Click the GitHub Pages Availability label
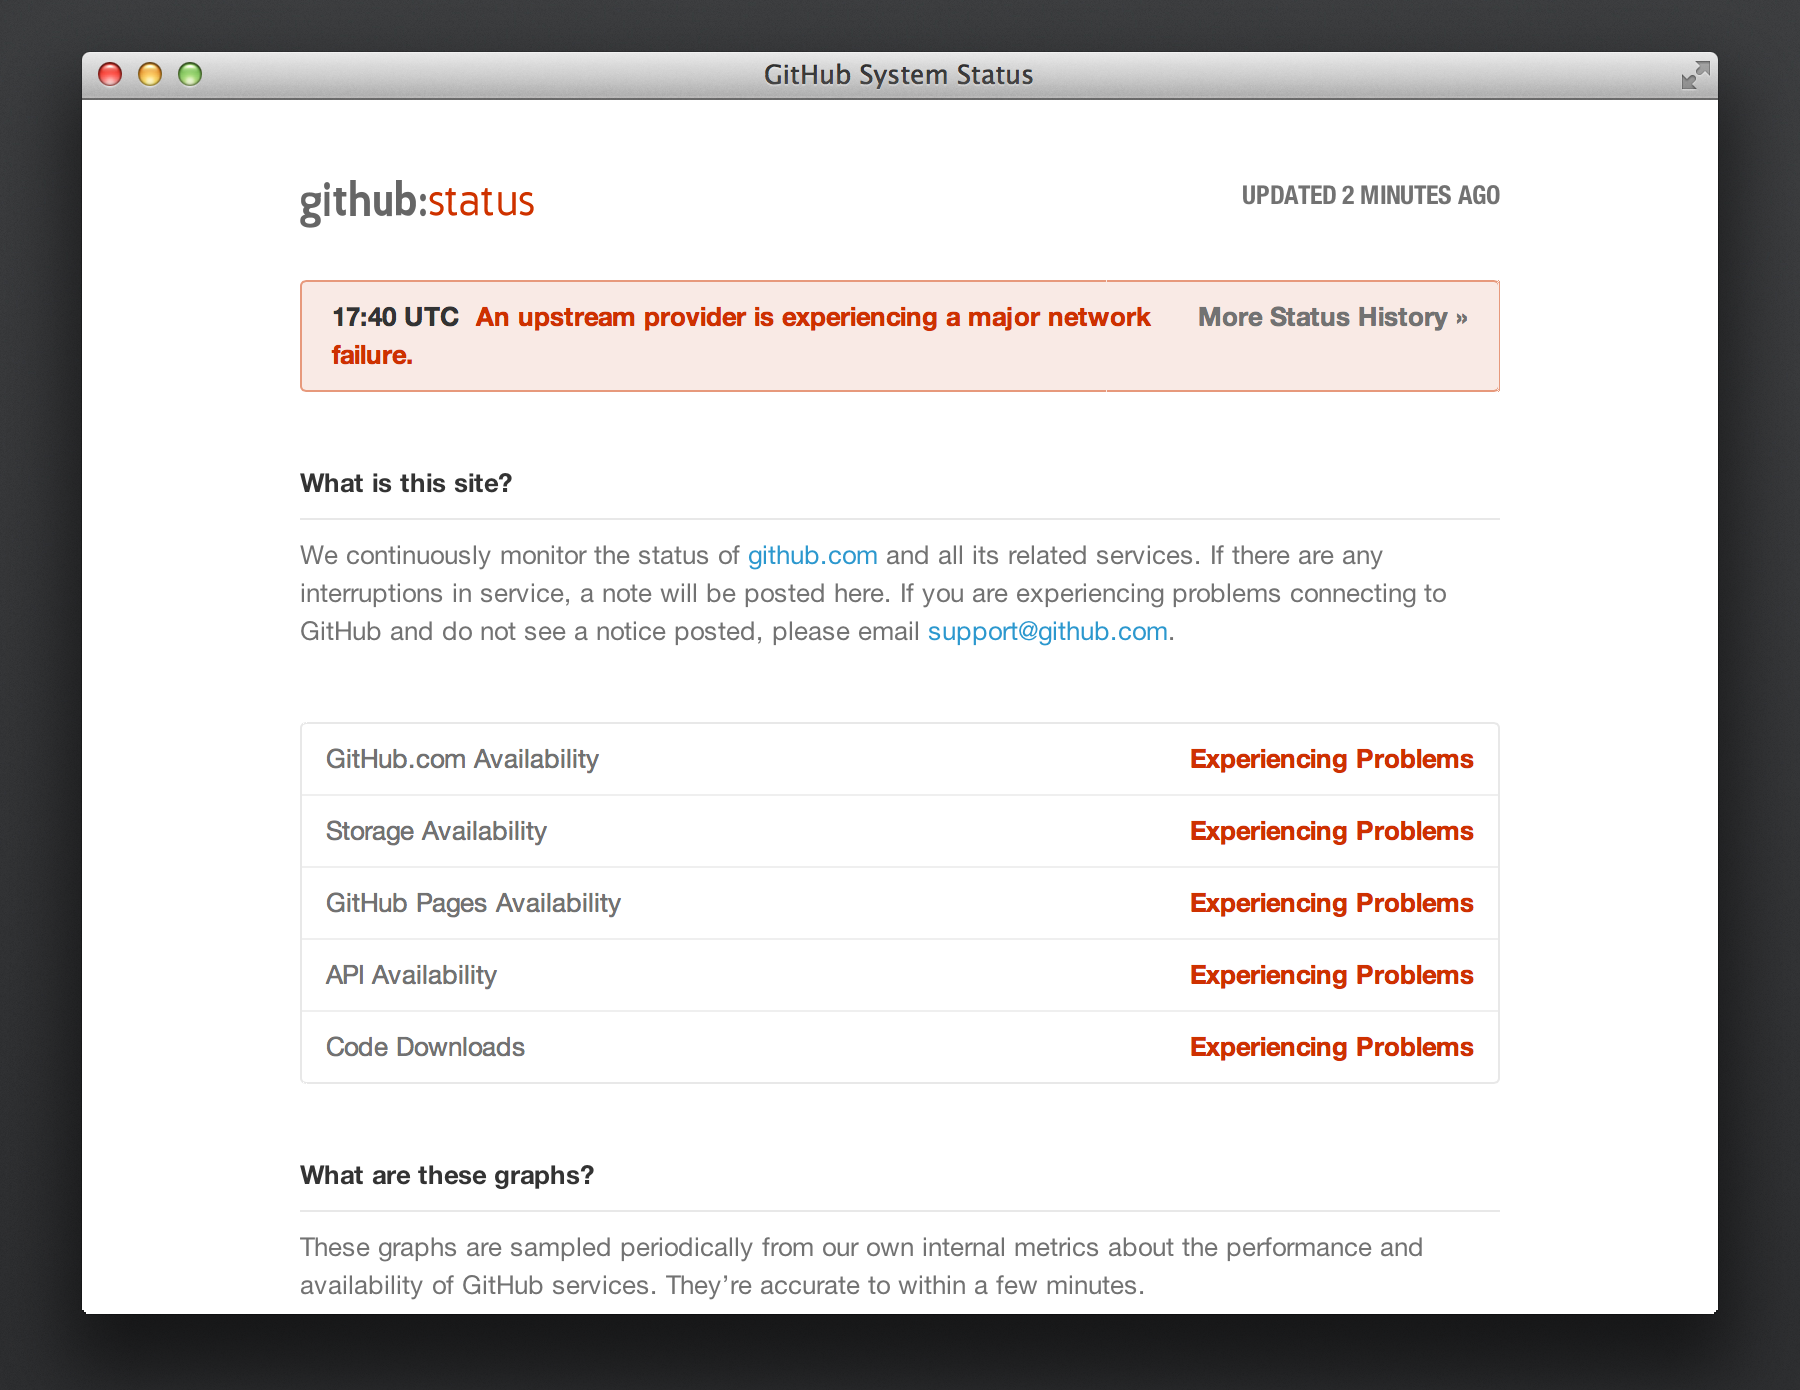This screenshot has height=1390, width=1800. point(473,903)
